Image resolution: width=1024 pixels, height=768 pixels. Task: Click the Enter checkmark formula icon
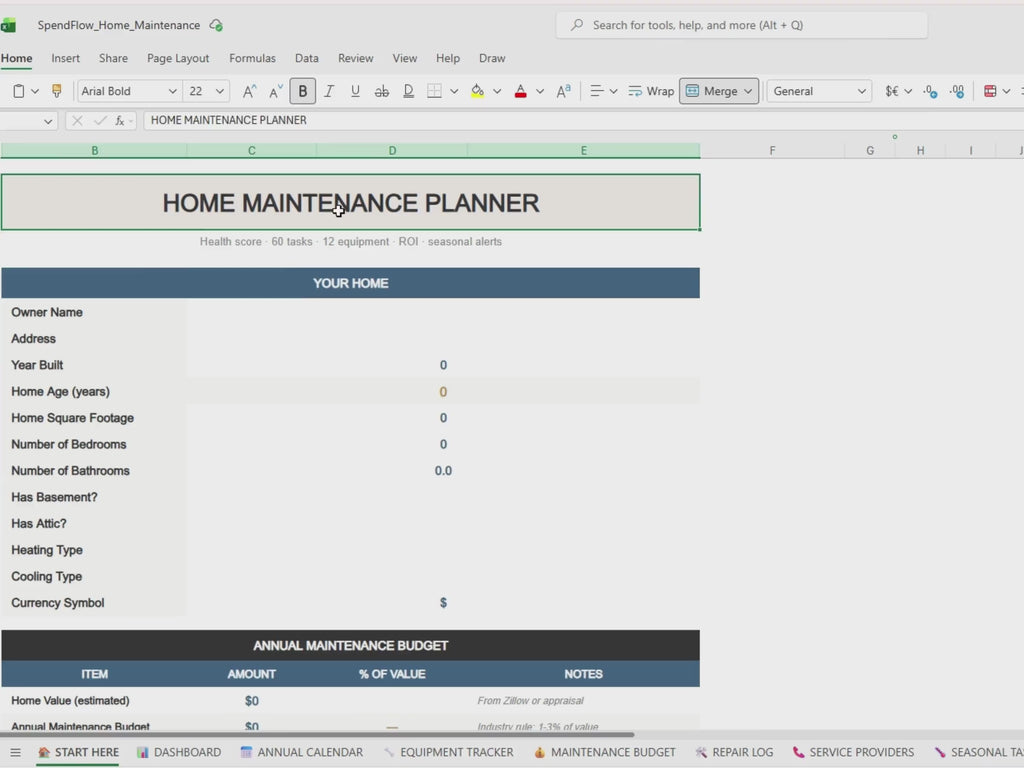tap(100, 120)
